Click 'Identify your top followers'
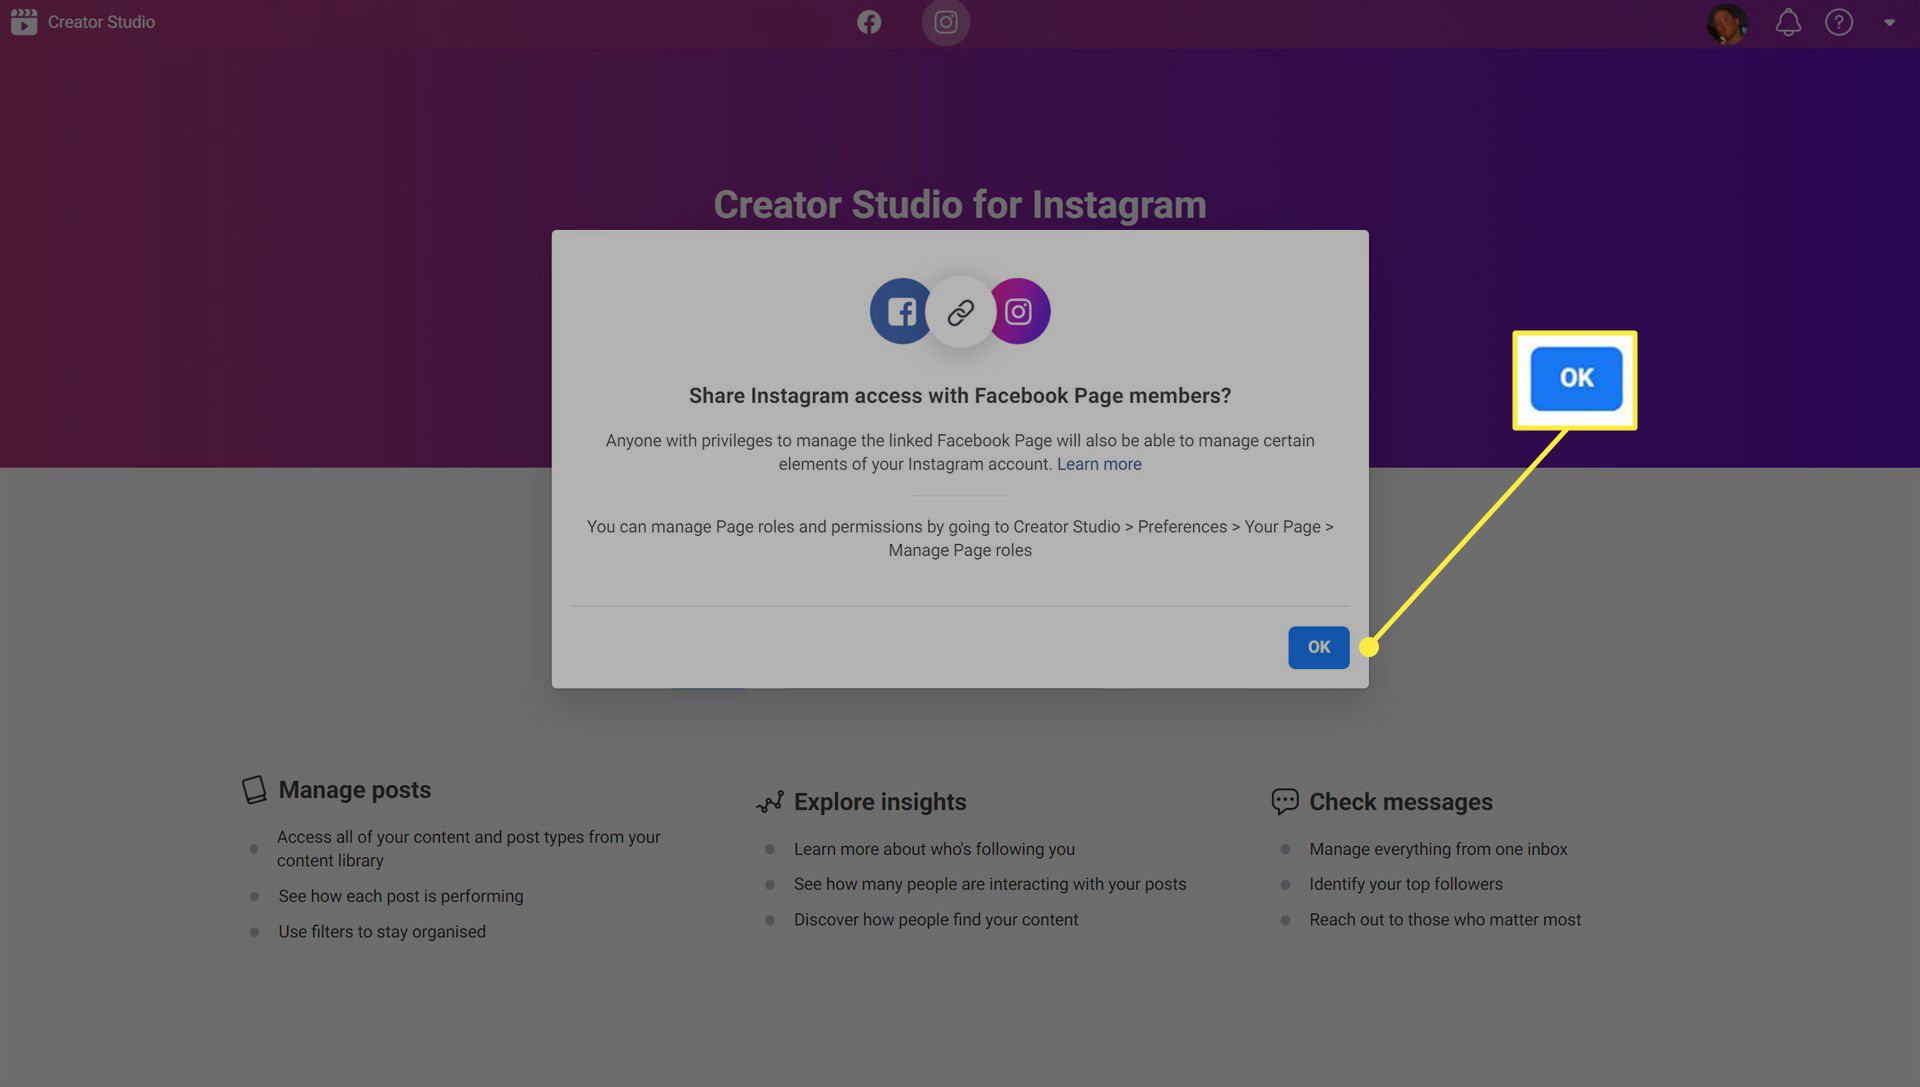The width and height of the screenshot is (1920, 1087). pyautogui.click(x=1405, y=884)
